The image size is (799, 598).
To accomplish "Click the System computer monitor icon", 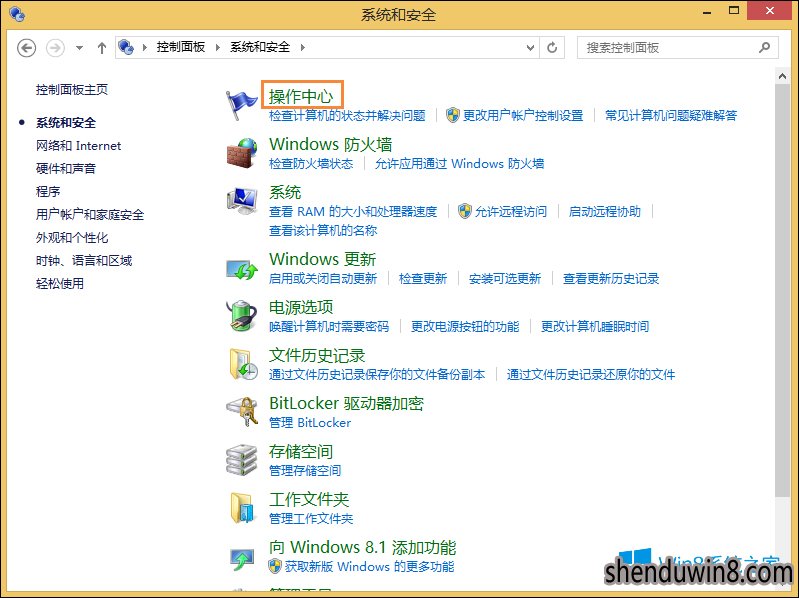I will pyautogui.click(x=242, y=201).
